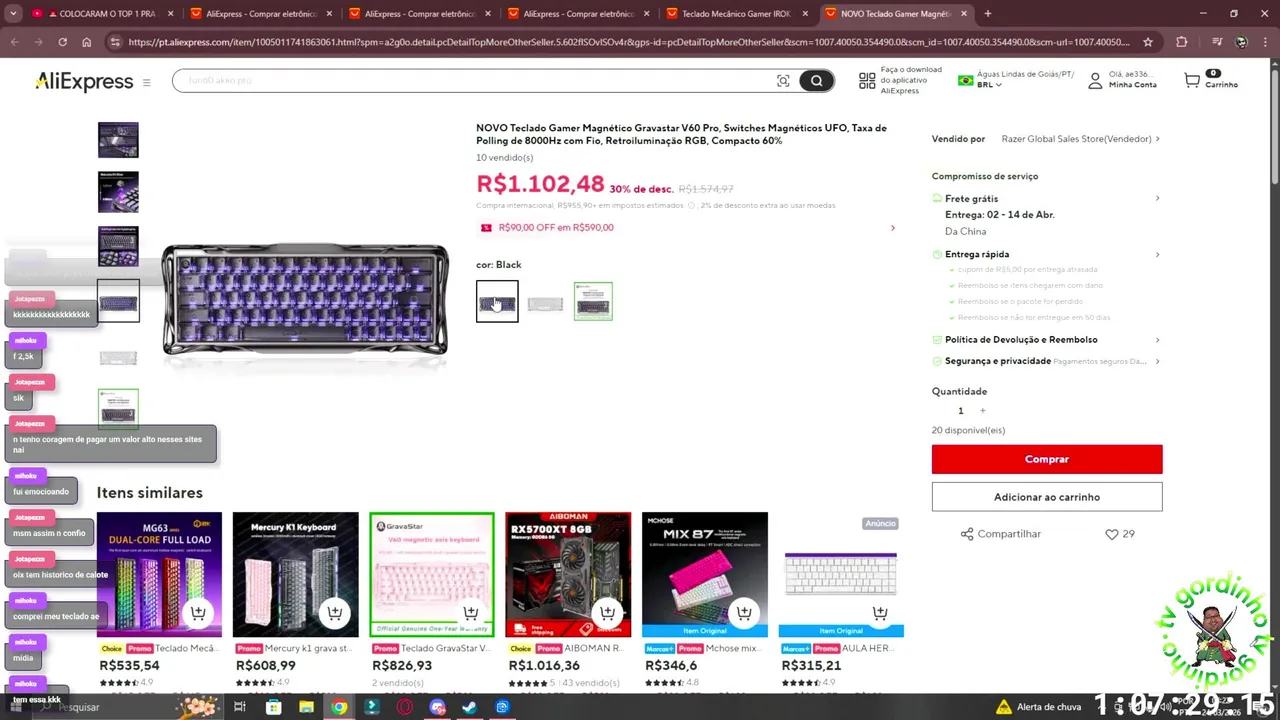The height and width of the screenshot is (720, 1280).
Task: Click the heart wishlist icon
Action: 1111,534
